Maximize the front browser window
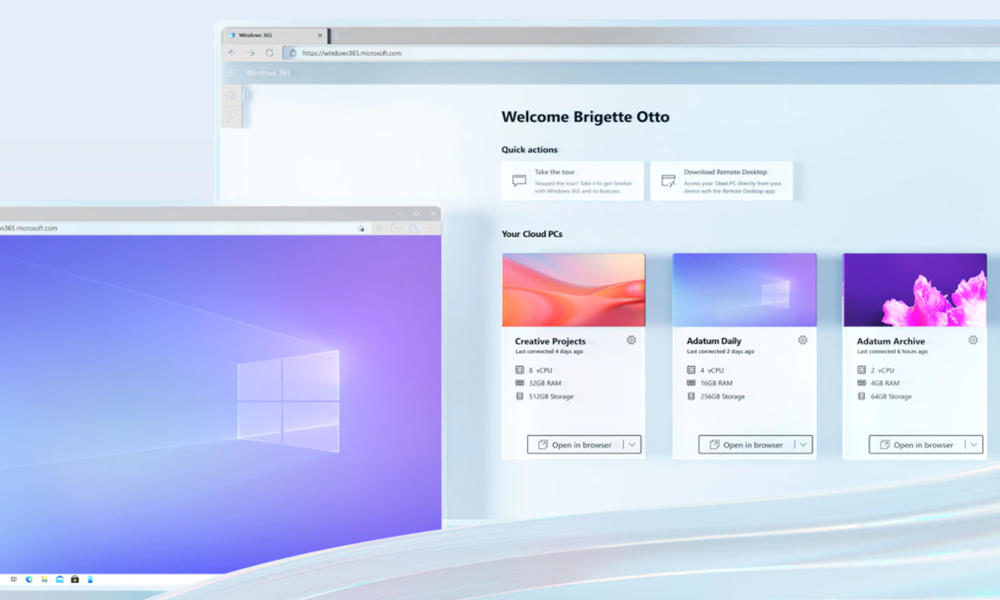 pyautogui.click(x=416, y=213)
